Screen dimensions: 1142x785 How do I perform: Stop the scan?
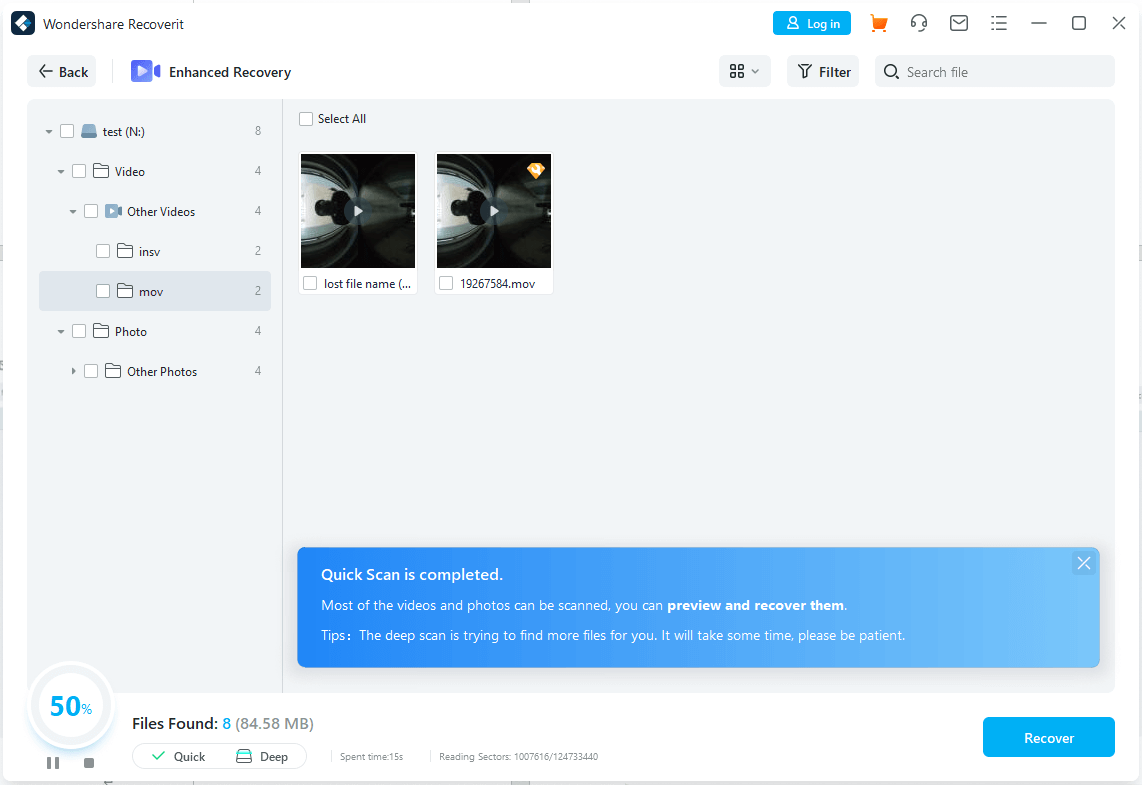click(89, 762)
